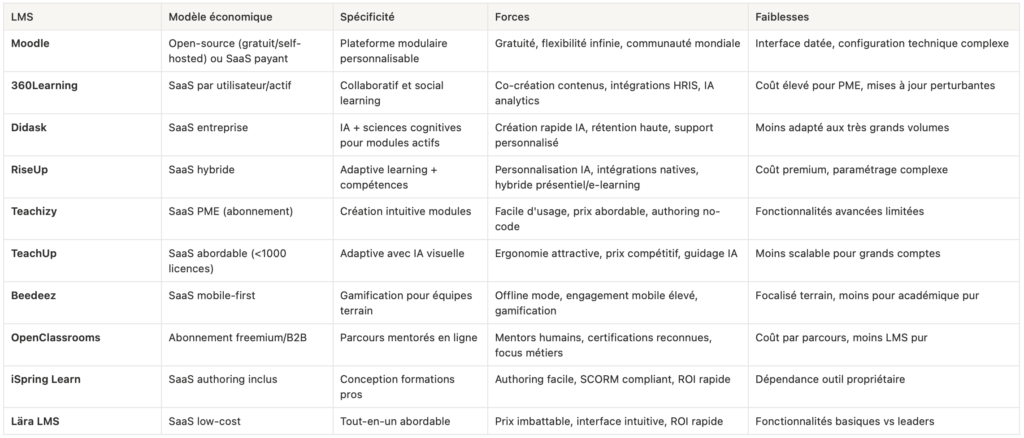Click the LMS column header
This screenshot has width=1024, height=438.
coord(20,17)
